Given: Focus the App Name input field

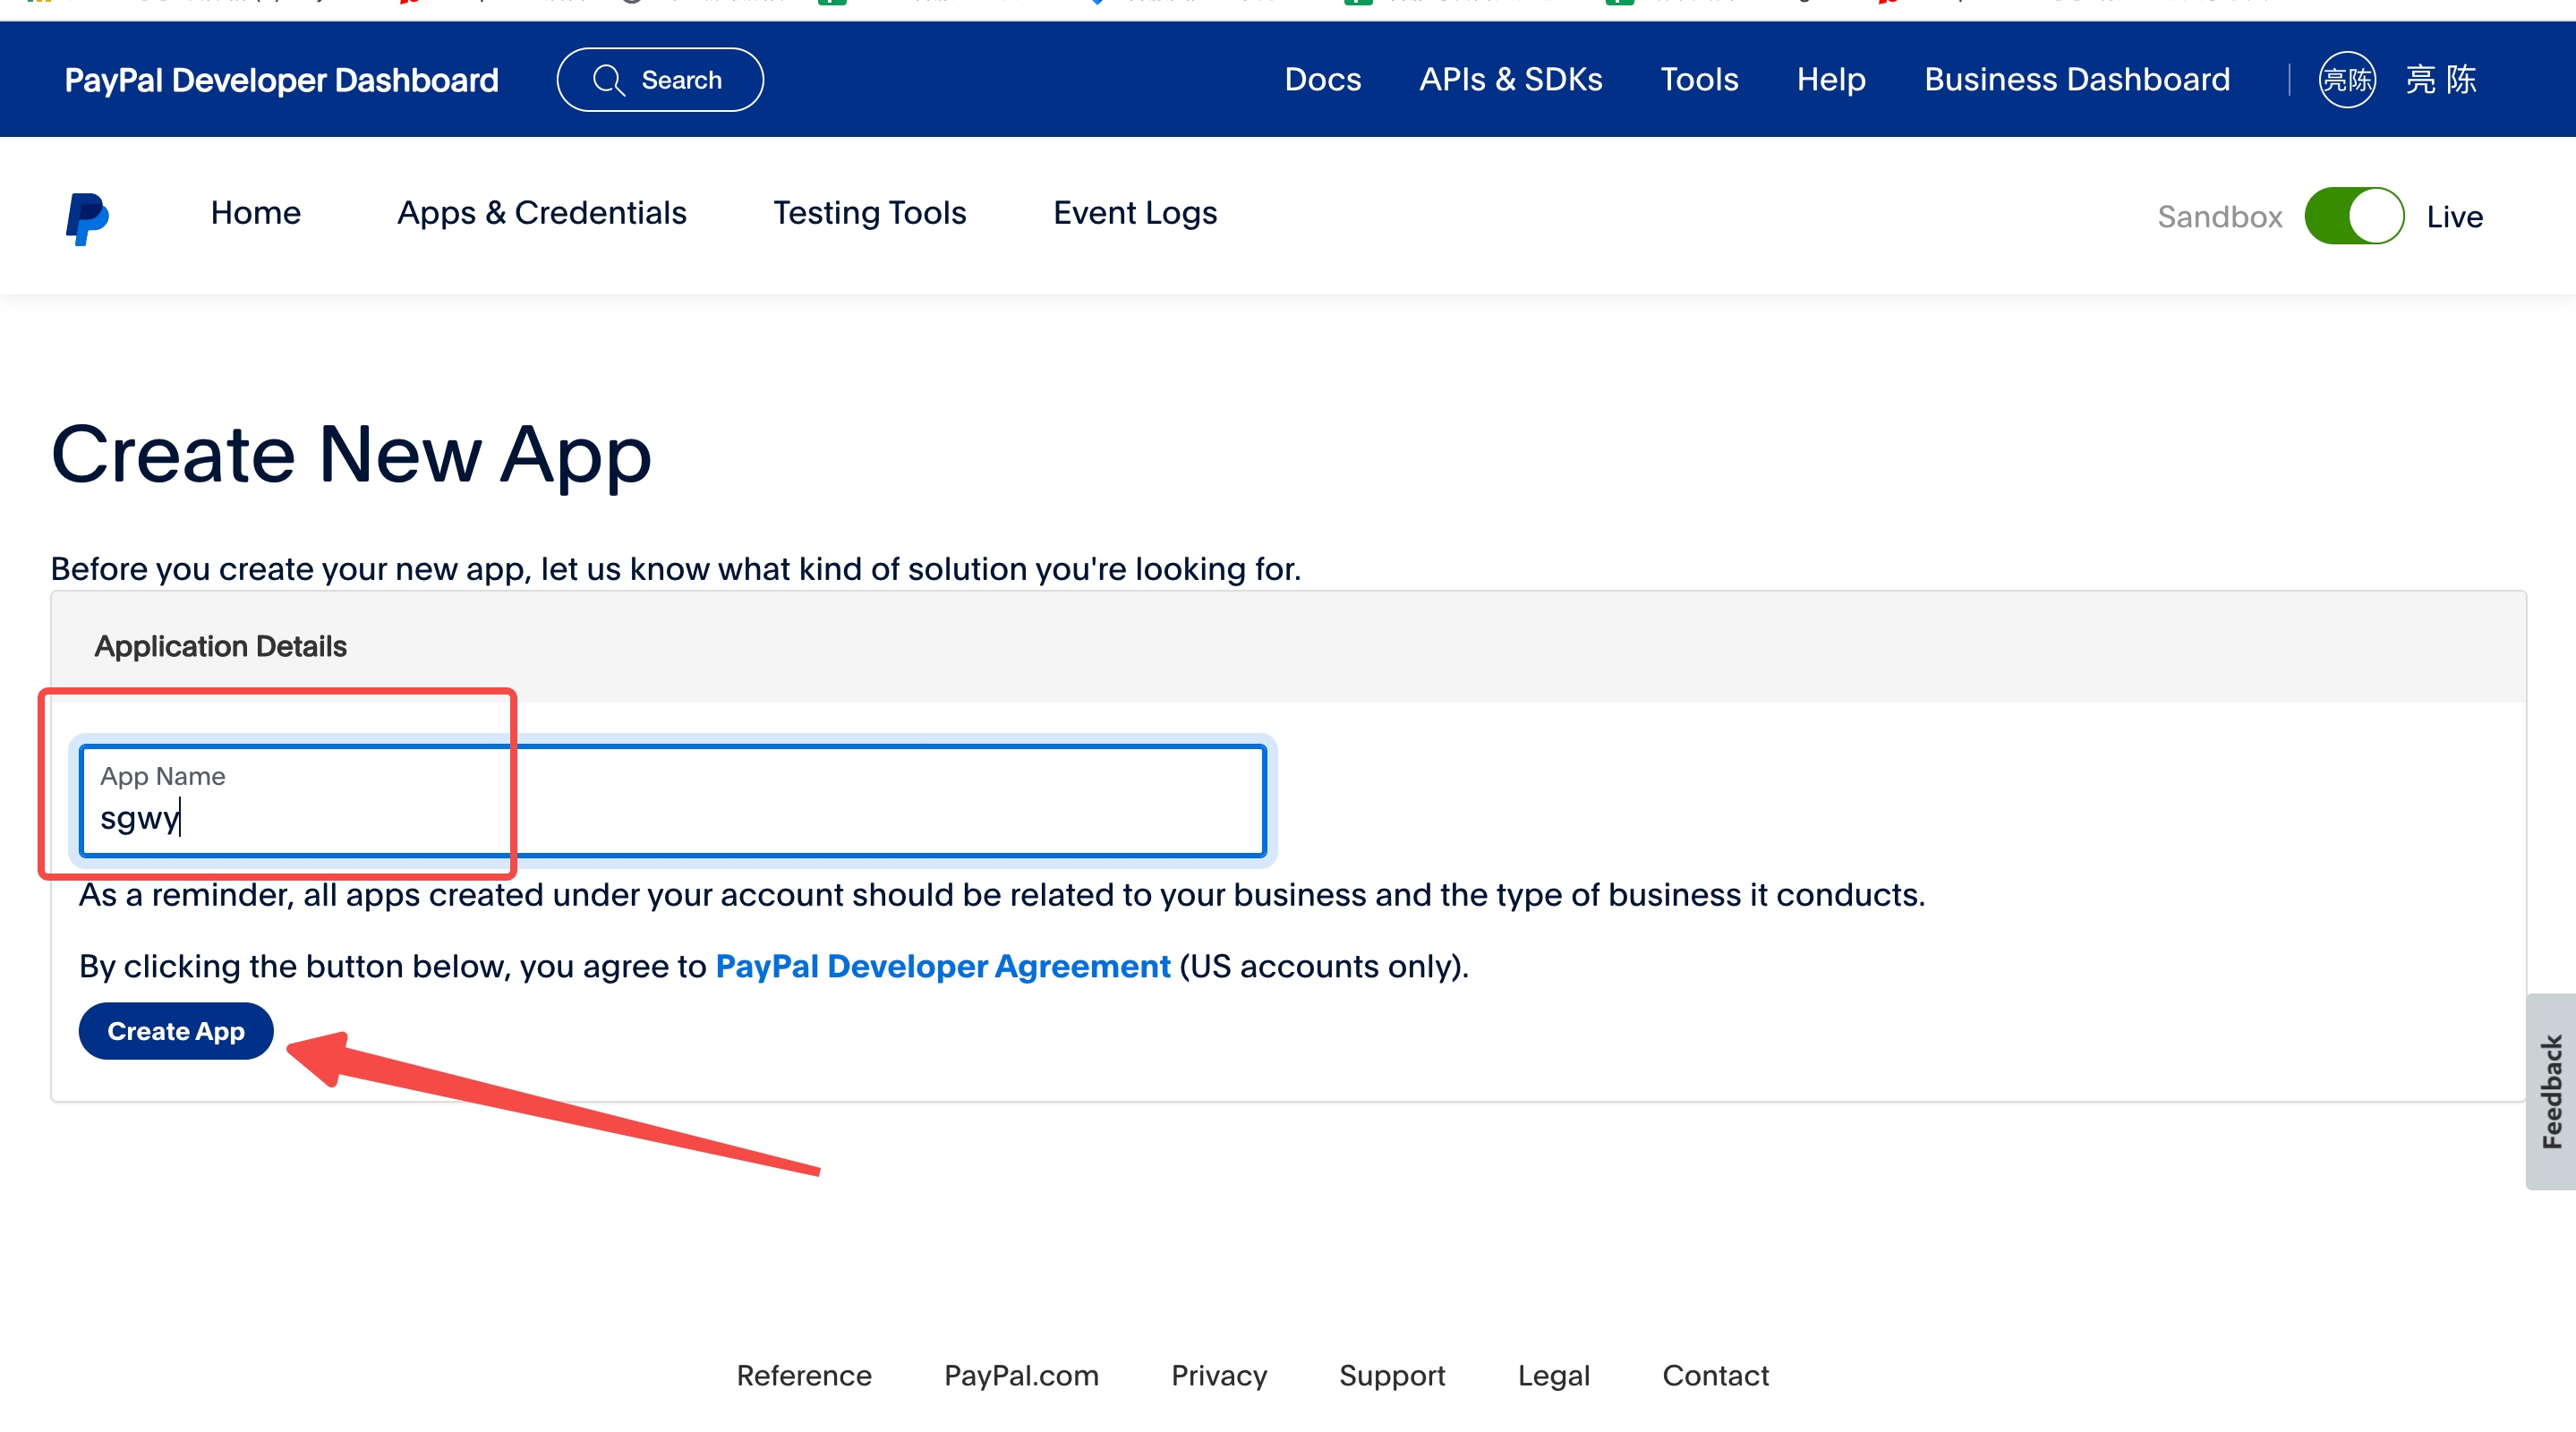Looking at the screenshot, I should (x=673, y=801).
